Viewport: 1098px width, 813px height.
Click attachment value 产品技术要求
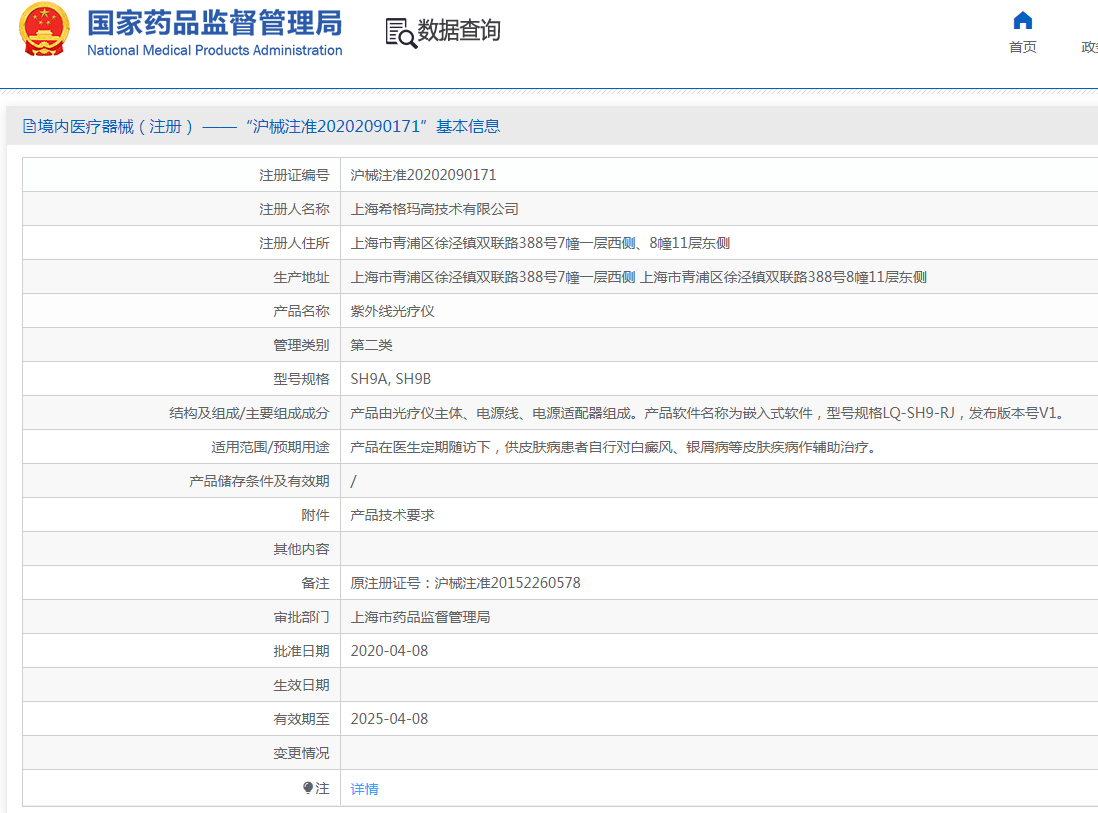(x=392, y=515)
